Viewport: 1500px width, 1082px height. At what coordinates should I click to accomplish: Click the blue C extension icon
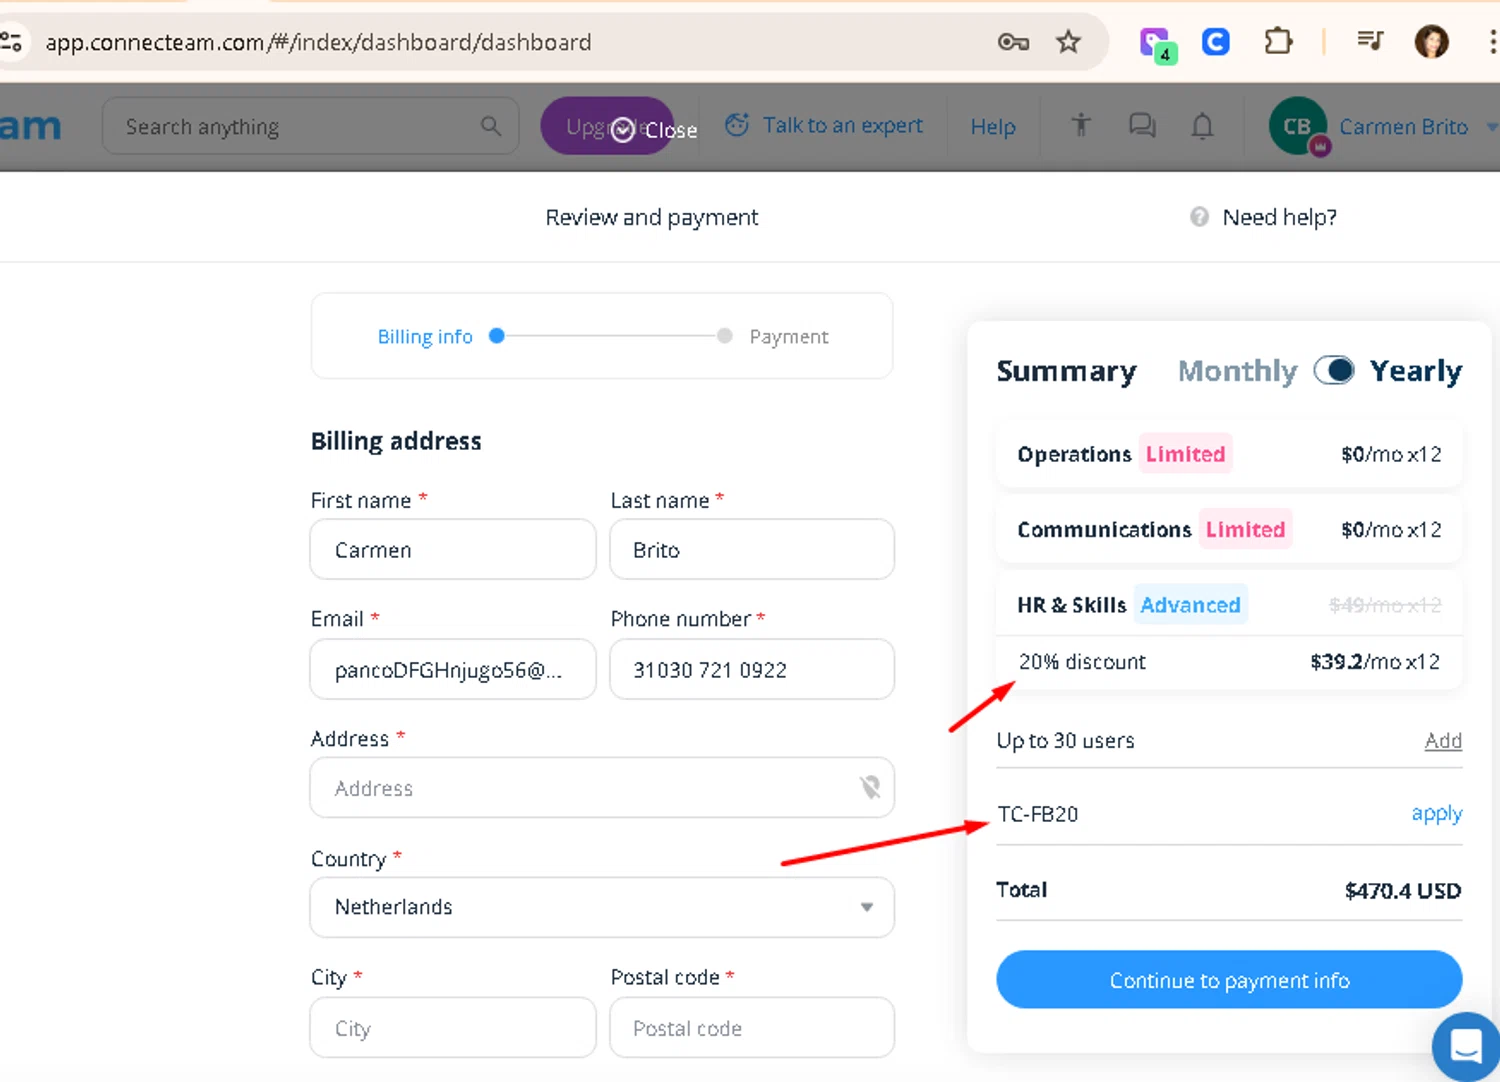point(1216,42)
